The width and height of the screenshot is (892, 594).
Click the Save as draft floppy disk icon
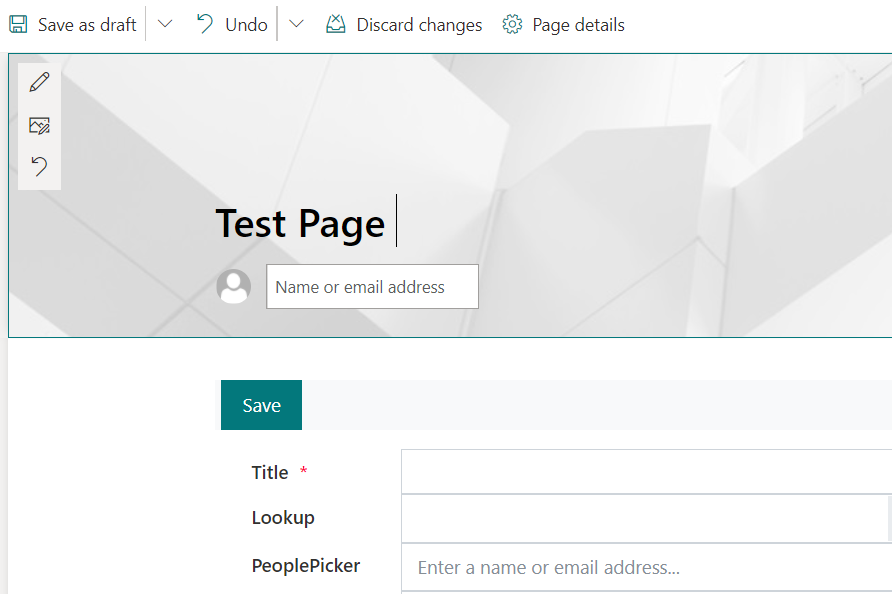(x=19, y=25)
